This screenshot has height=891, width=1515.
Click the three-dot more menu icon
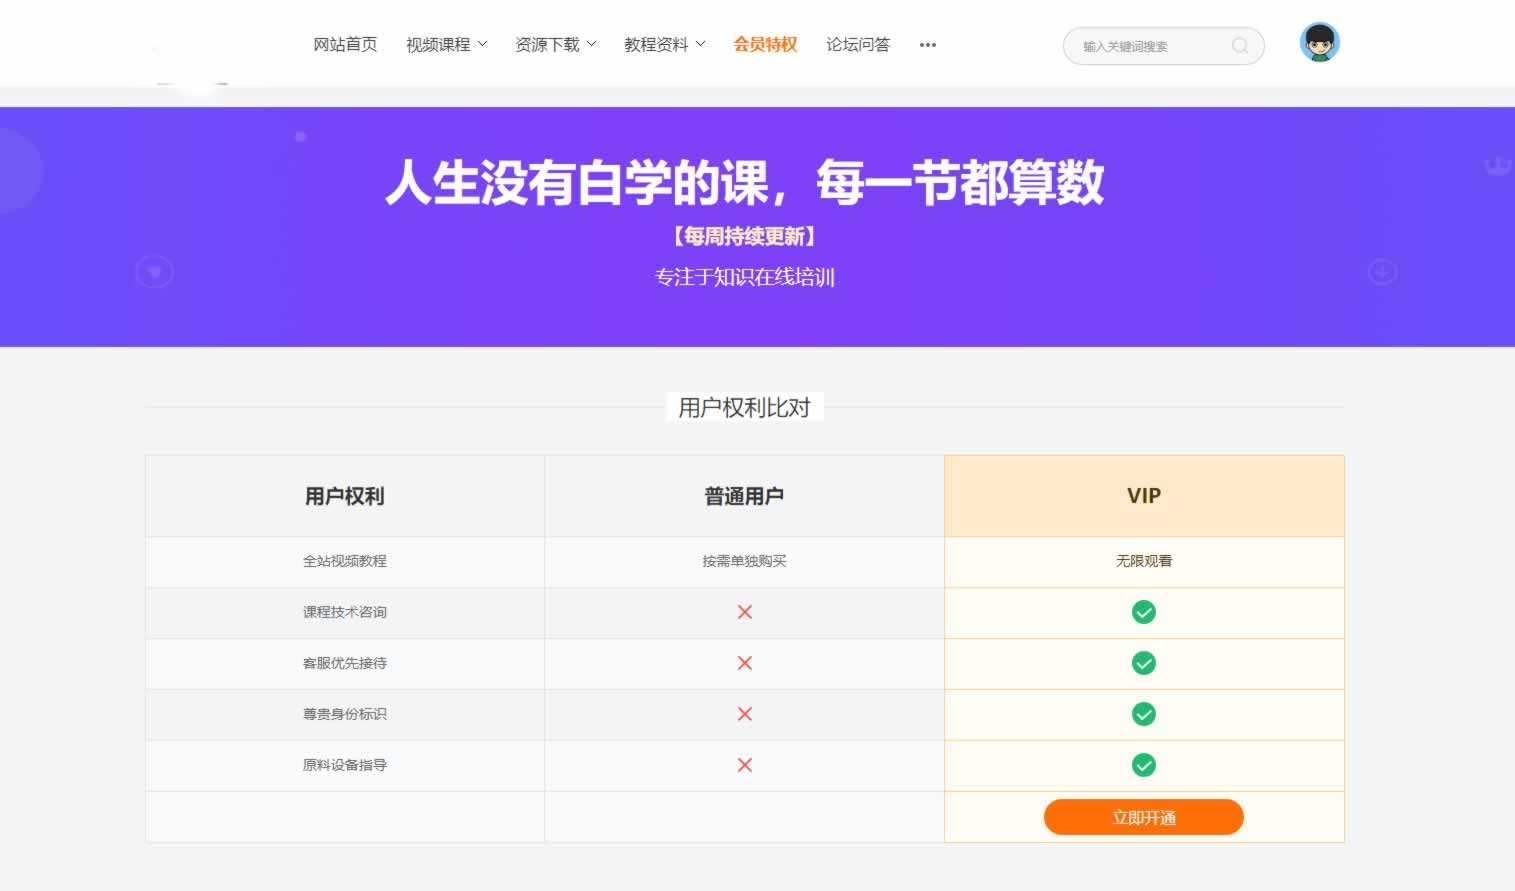click(927, 45)
